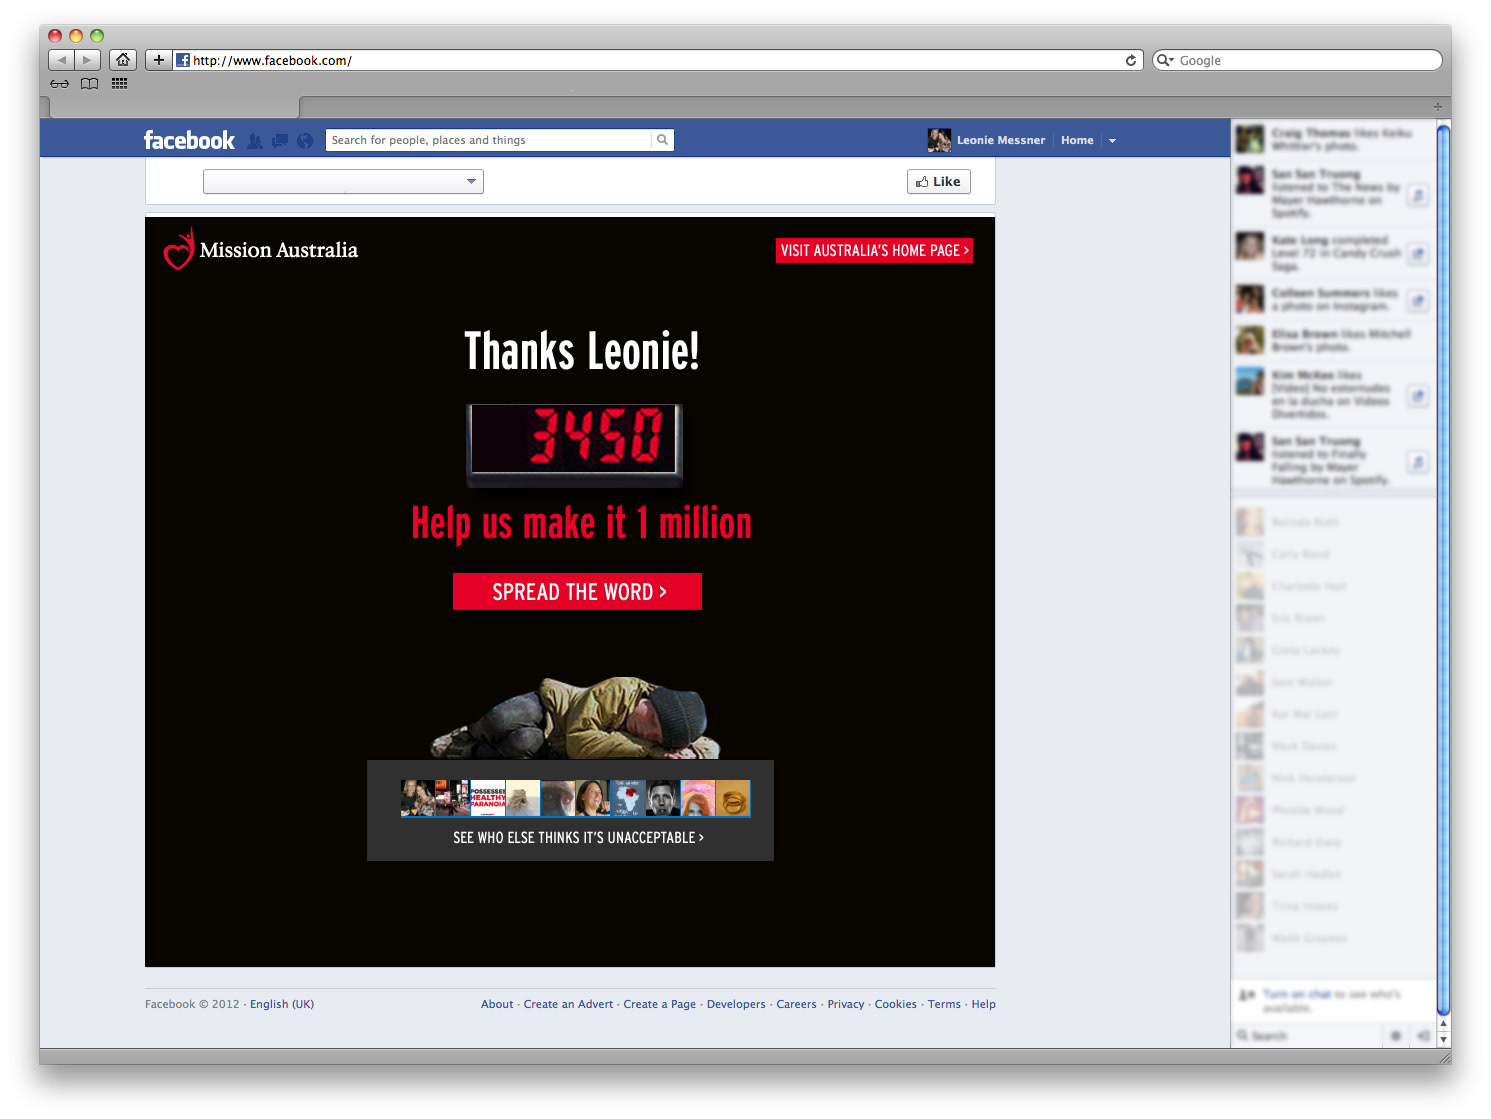Click the facebook logo
This screenshot has height=1119, width=1491.
point(189,140)
